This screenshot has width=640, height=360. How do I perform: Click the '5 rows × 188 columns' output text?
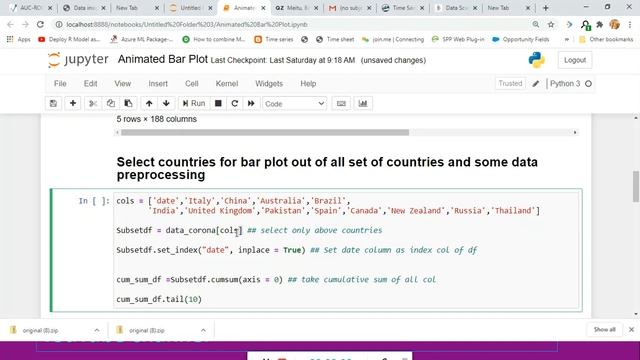156,119
